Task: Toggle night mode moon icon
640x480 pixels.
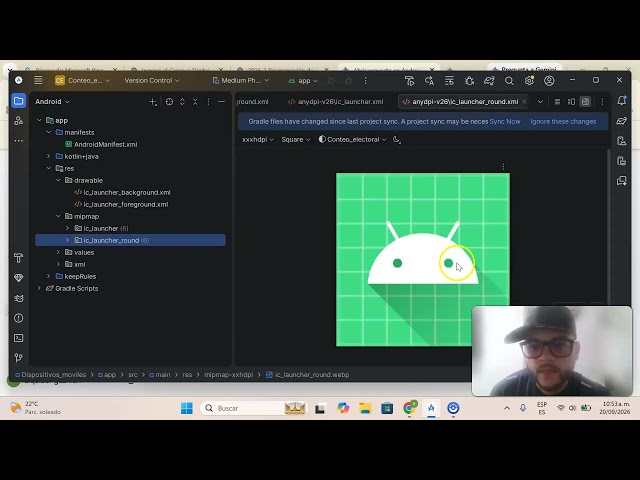Action: click(x=396, y=140)
